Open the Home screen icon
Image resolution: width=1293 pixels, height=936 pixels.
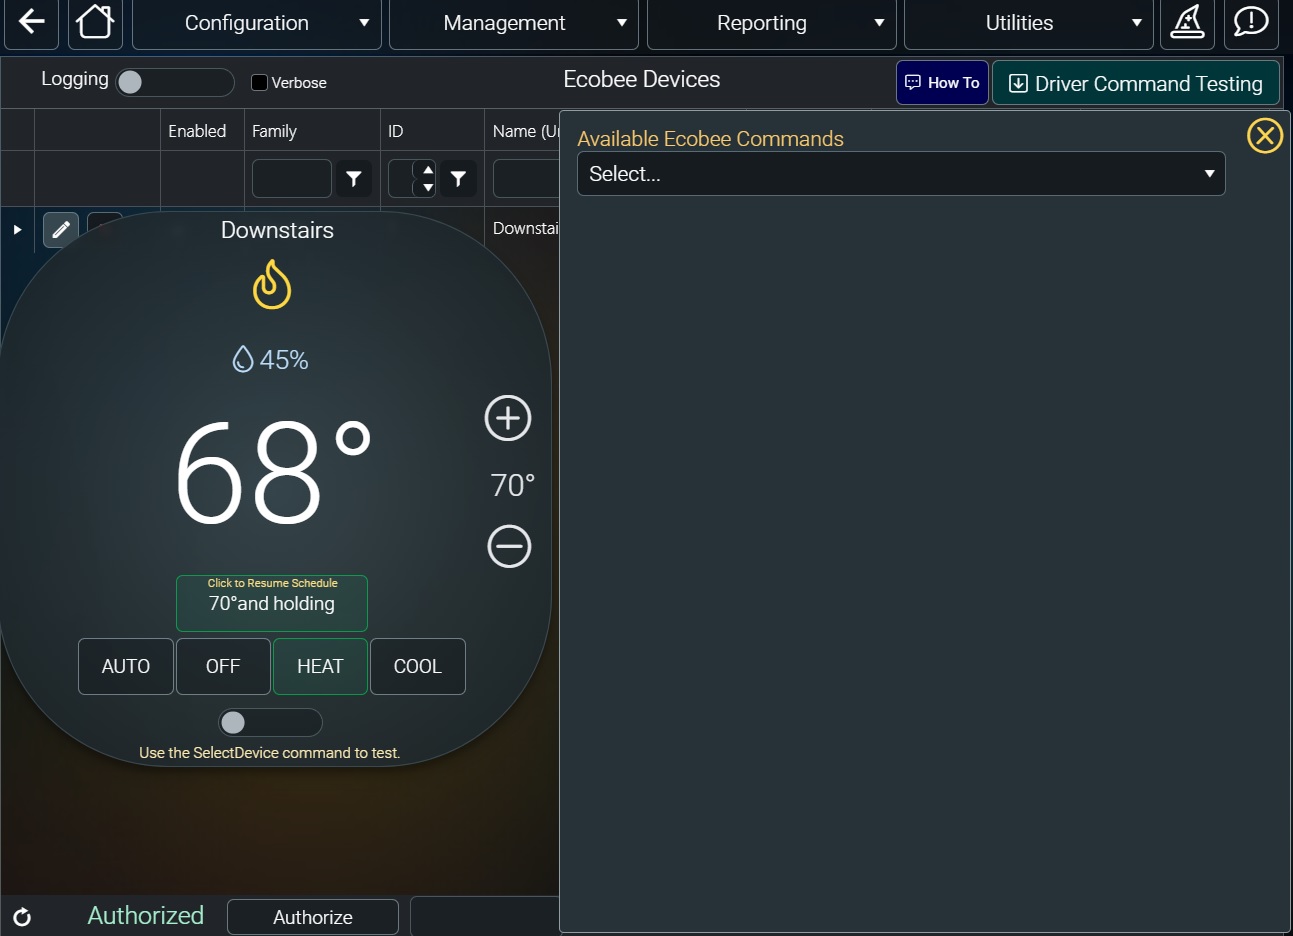coord(95,22)
